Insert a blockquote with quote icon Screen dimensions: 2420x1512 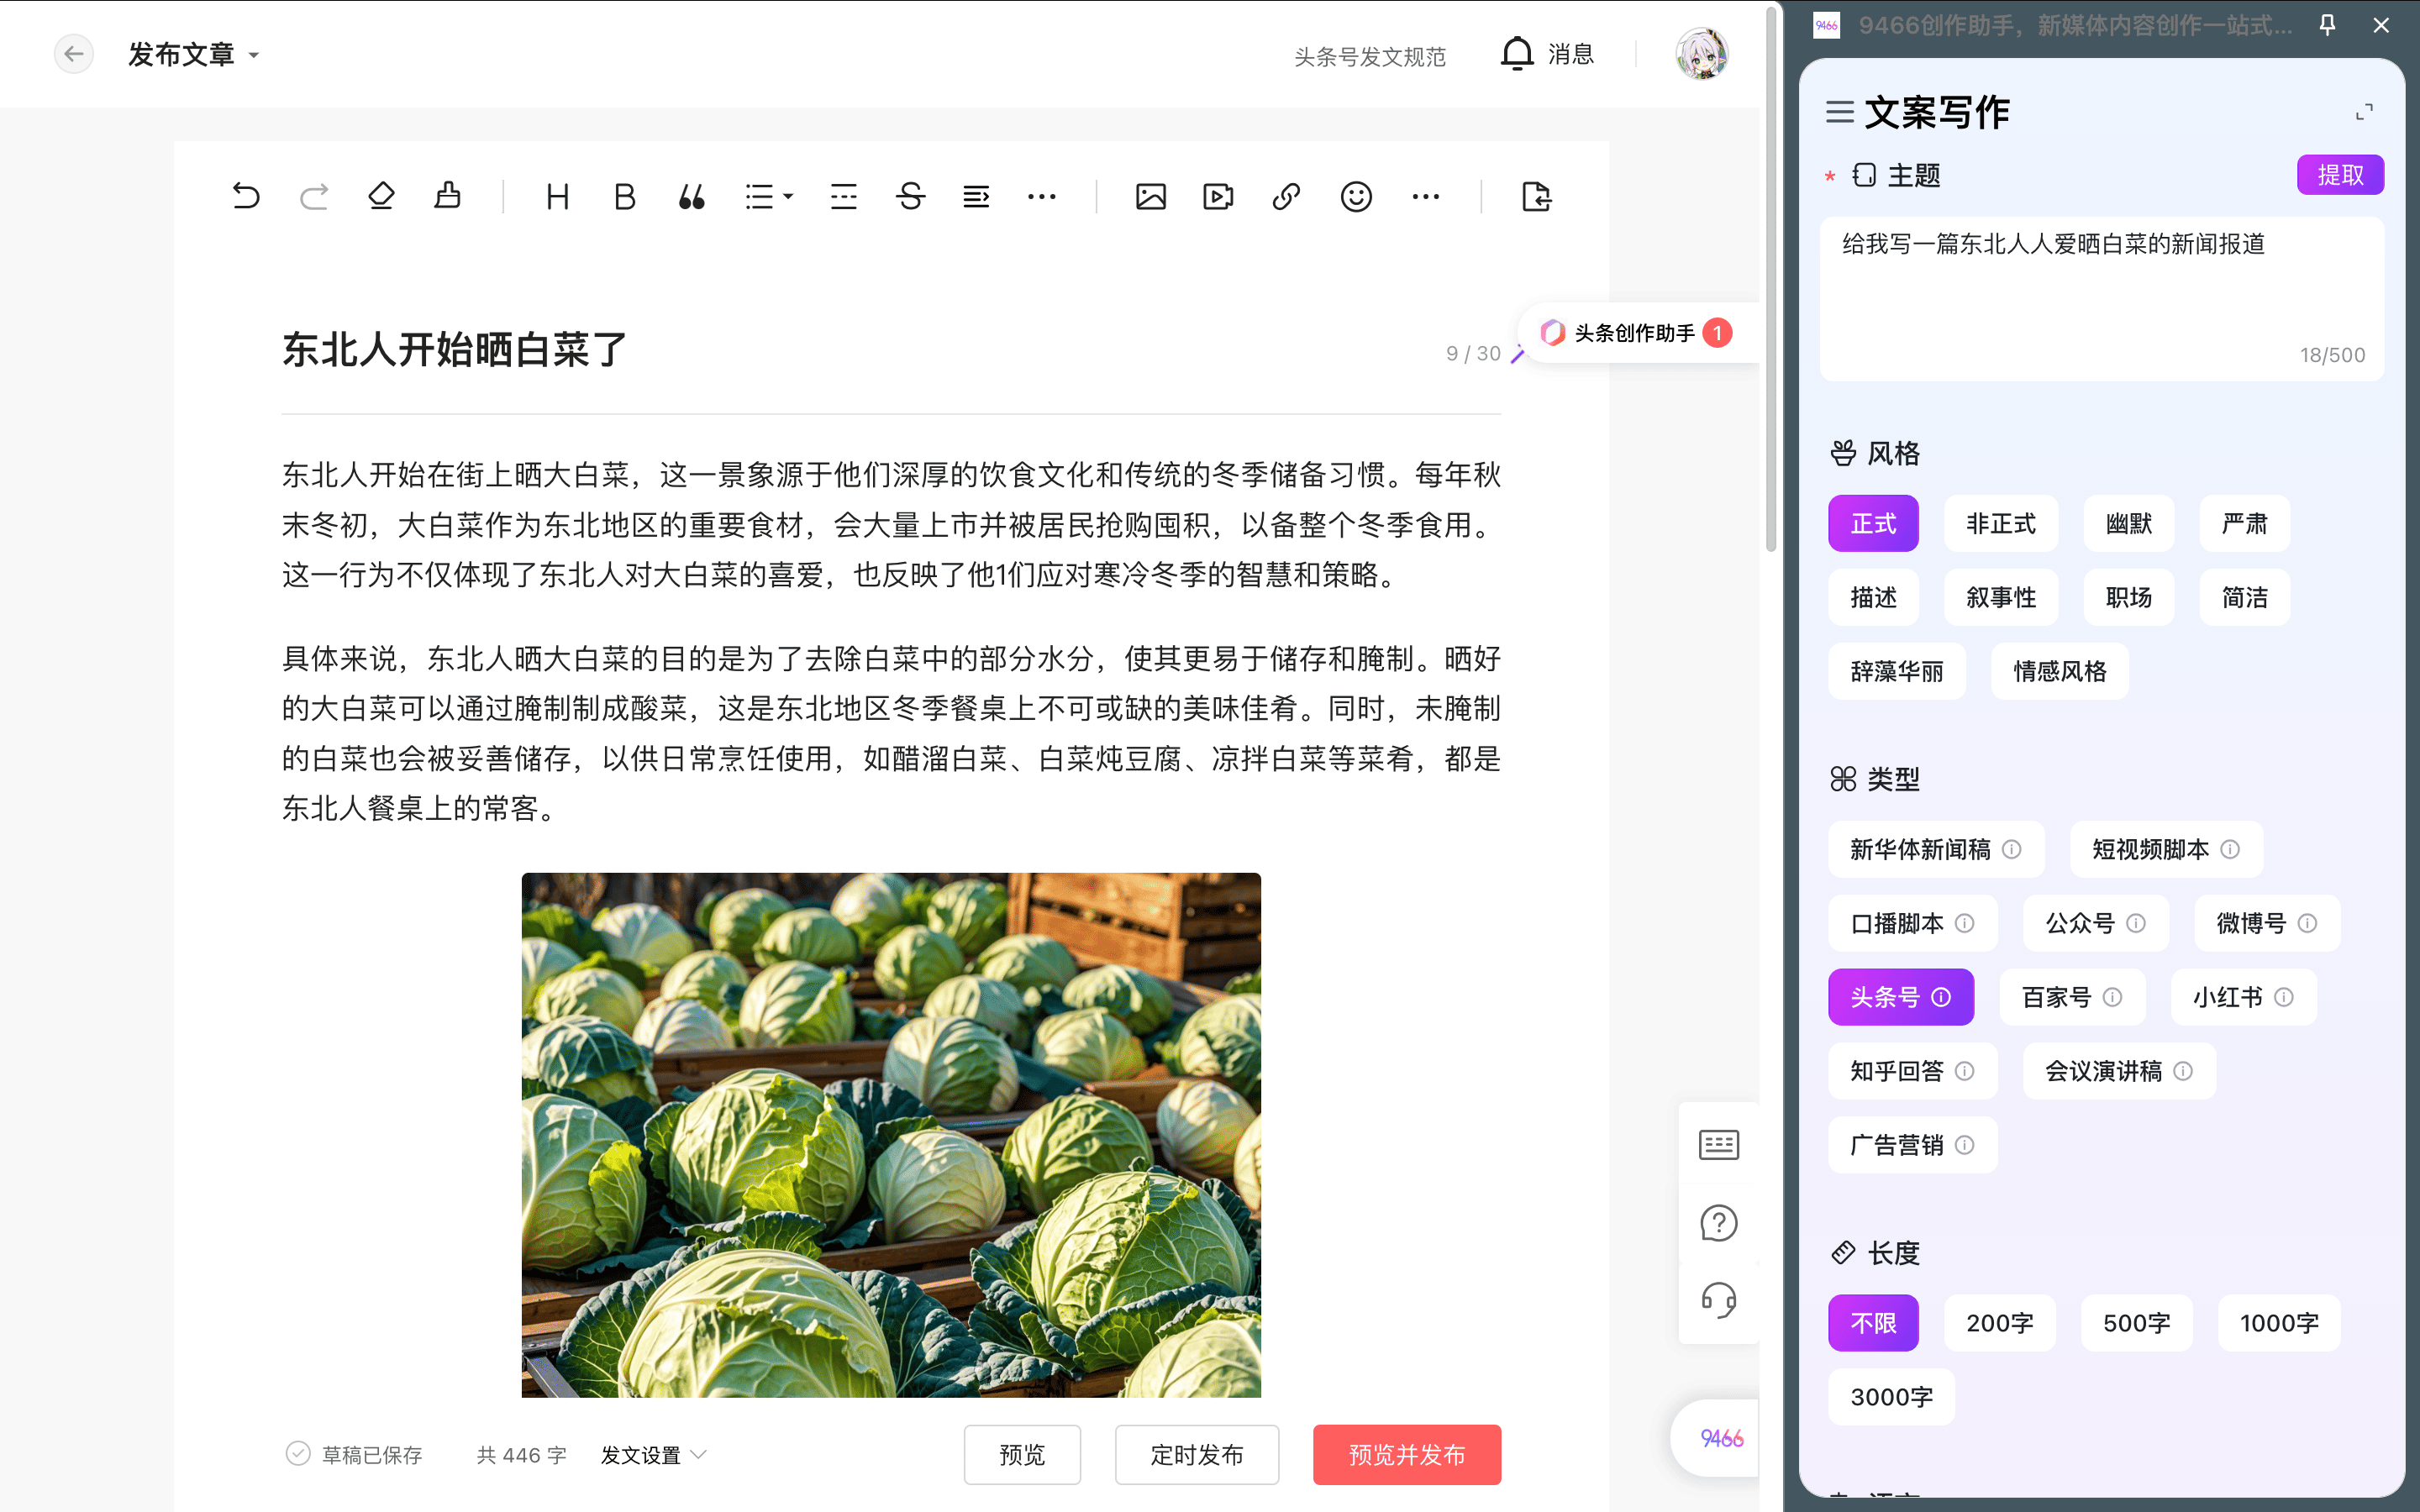point(691,196)
